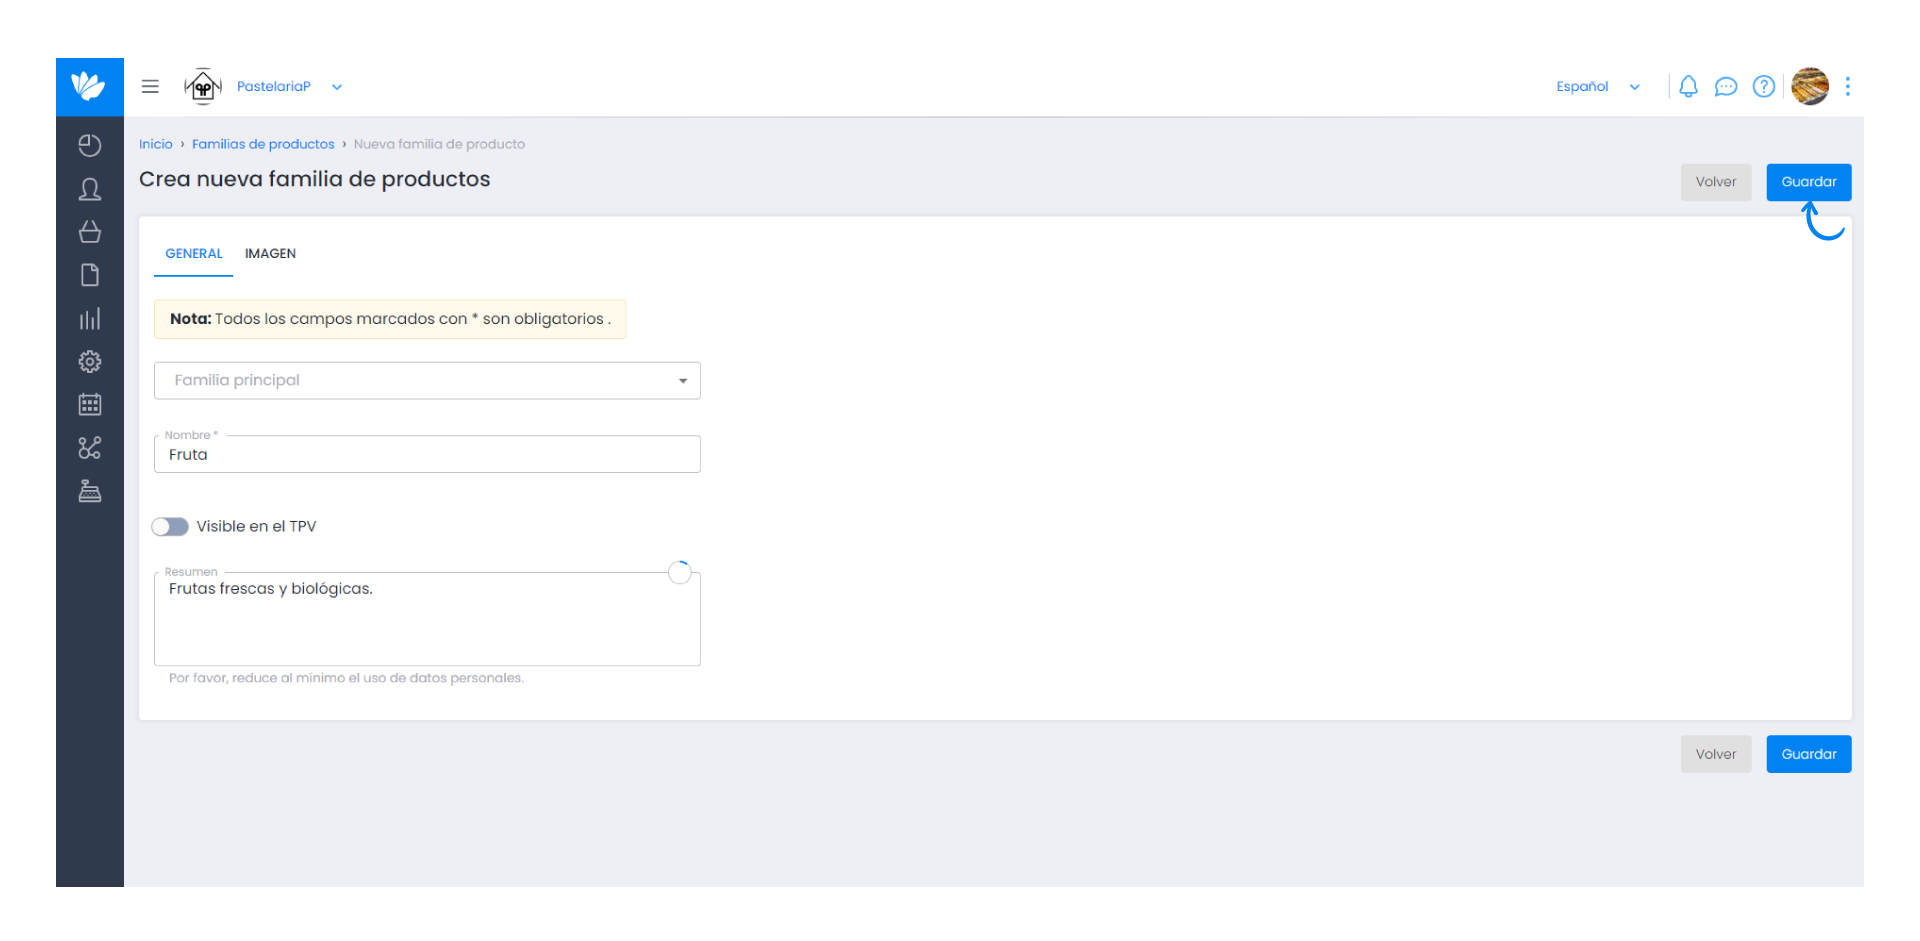Expand the Familia principal dropdown
The height and width of the screenshot is (941, 1920).
[x=427, y=381]
